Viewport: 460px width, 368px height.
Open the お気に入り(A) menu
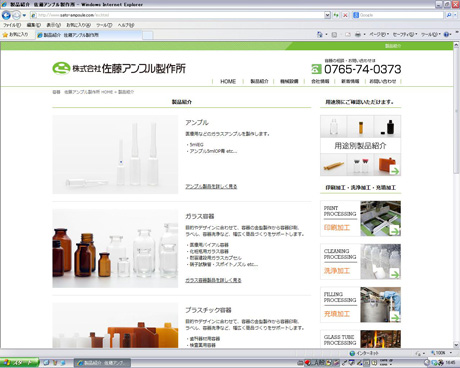point(78,25)
